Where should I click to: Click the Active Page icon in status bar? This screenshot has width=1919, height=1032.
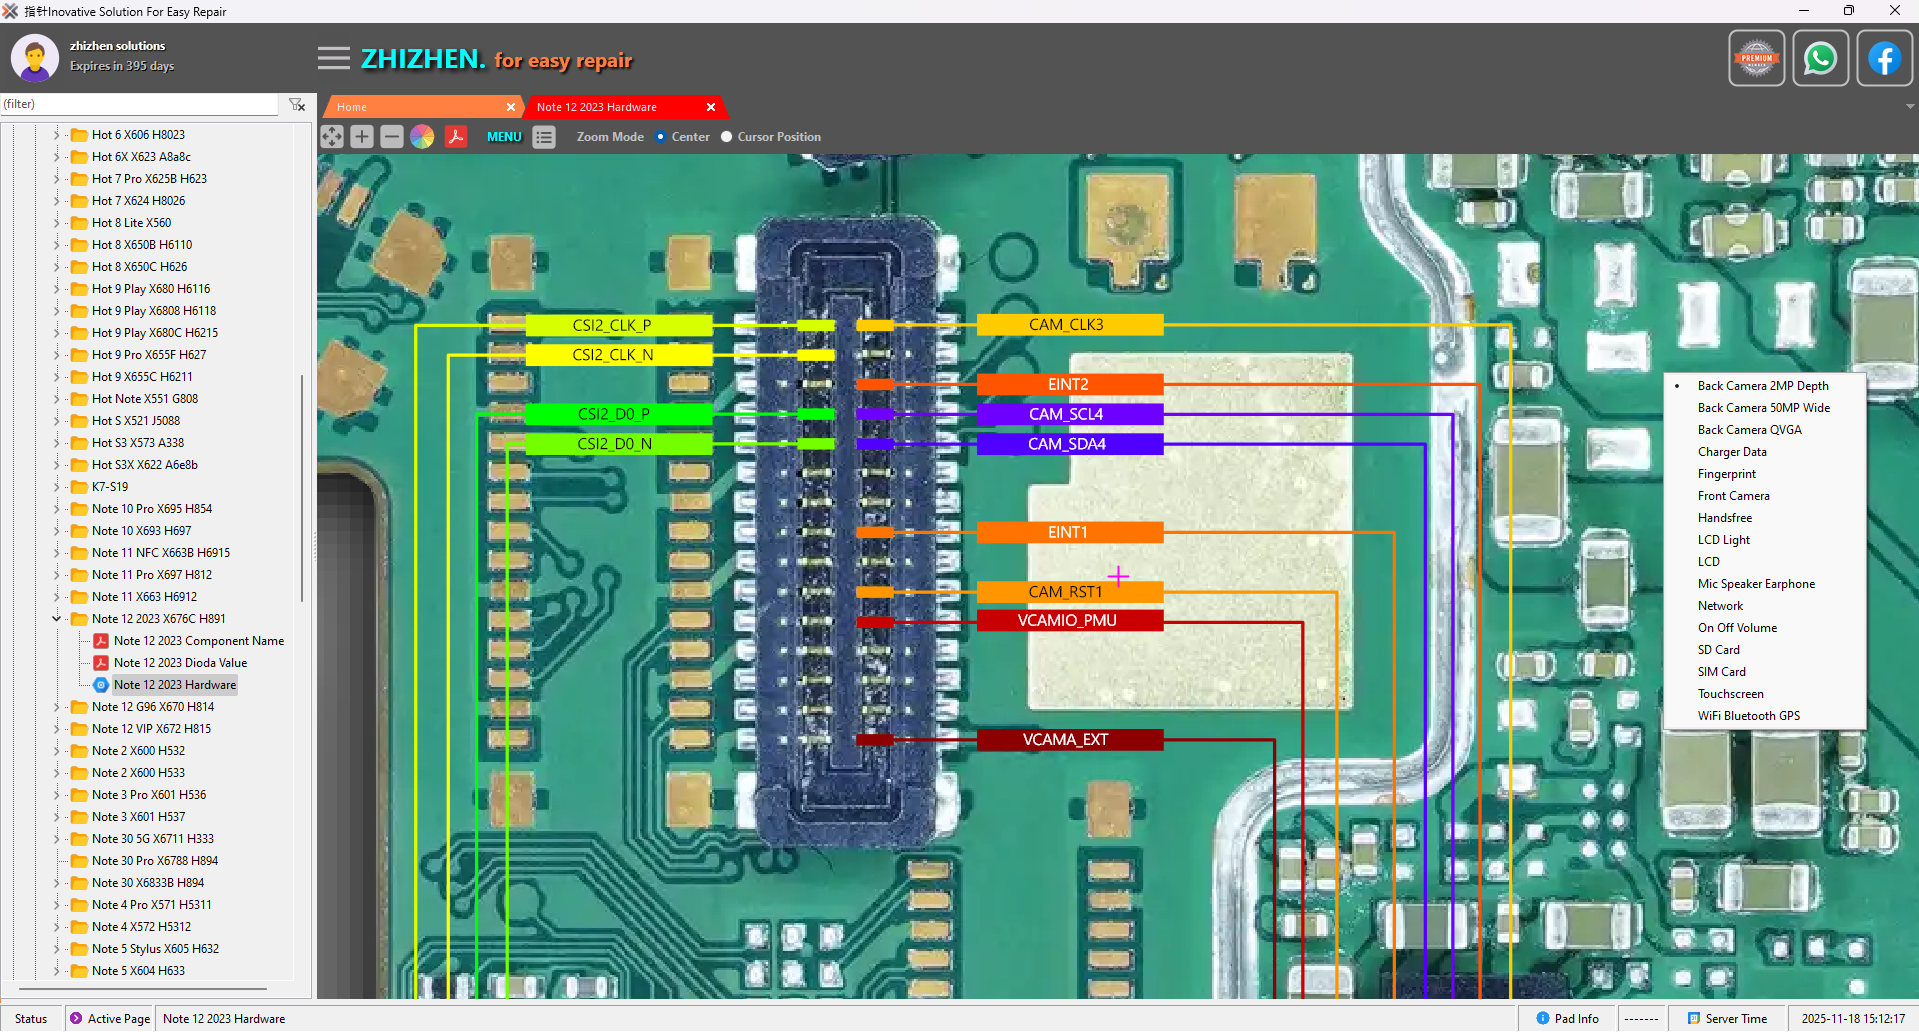76,1019
